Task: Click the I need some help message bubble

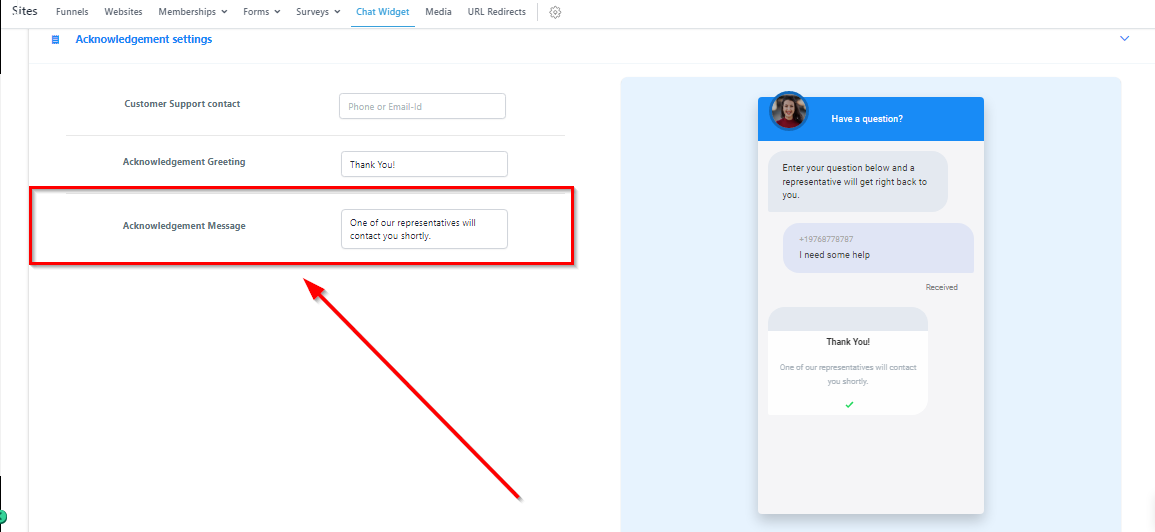Action: point(878,248)
